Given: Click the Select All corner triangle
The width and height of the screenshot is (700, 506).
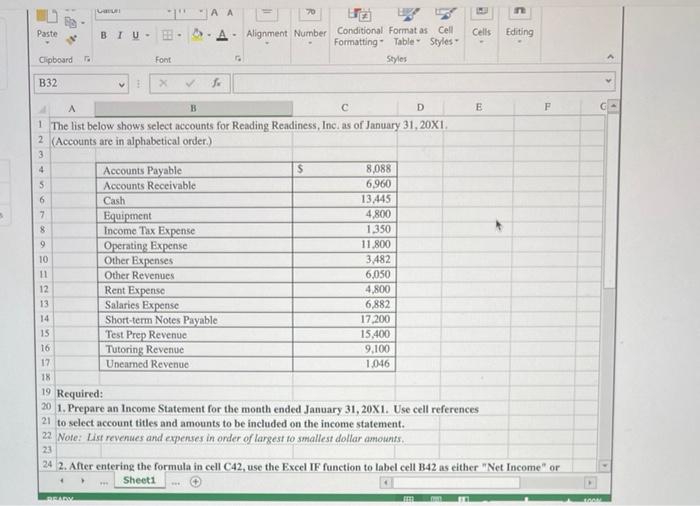Looking at the screenshot, I should (x=43, y=109).
